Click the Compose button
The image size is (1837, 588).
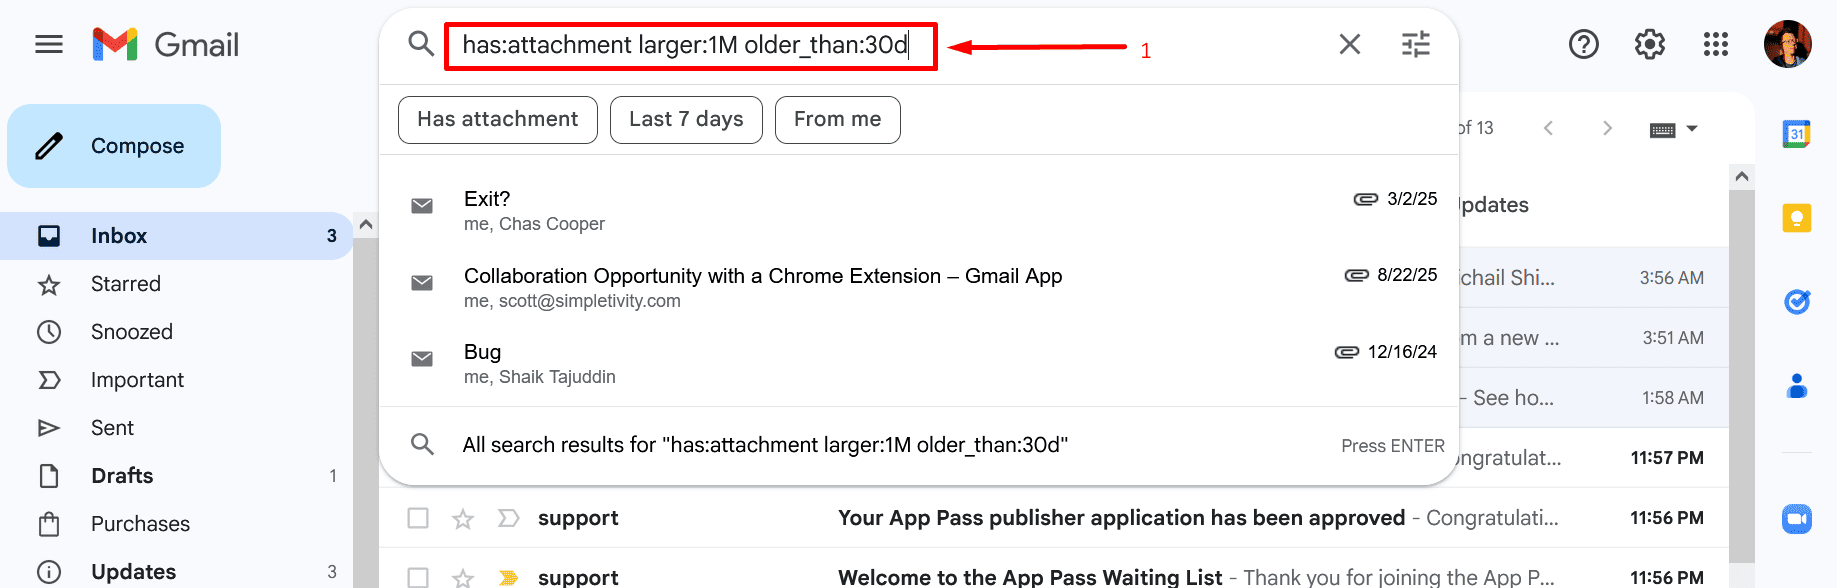pyautogui.click(x=114, y=146)
